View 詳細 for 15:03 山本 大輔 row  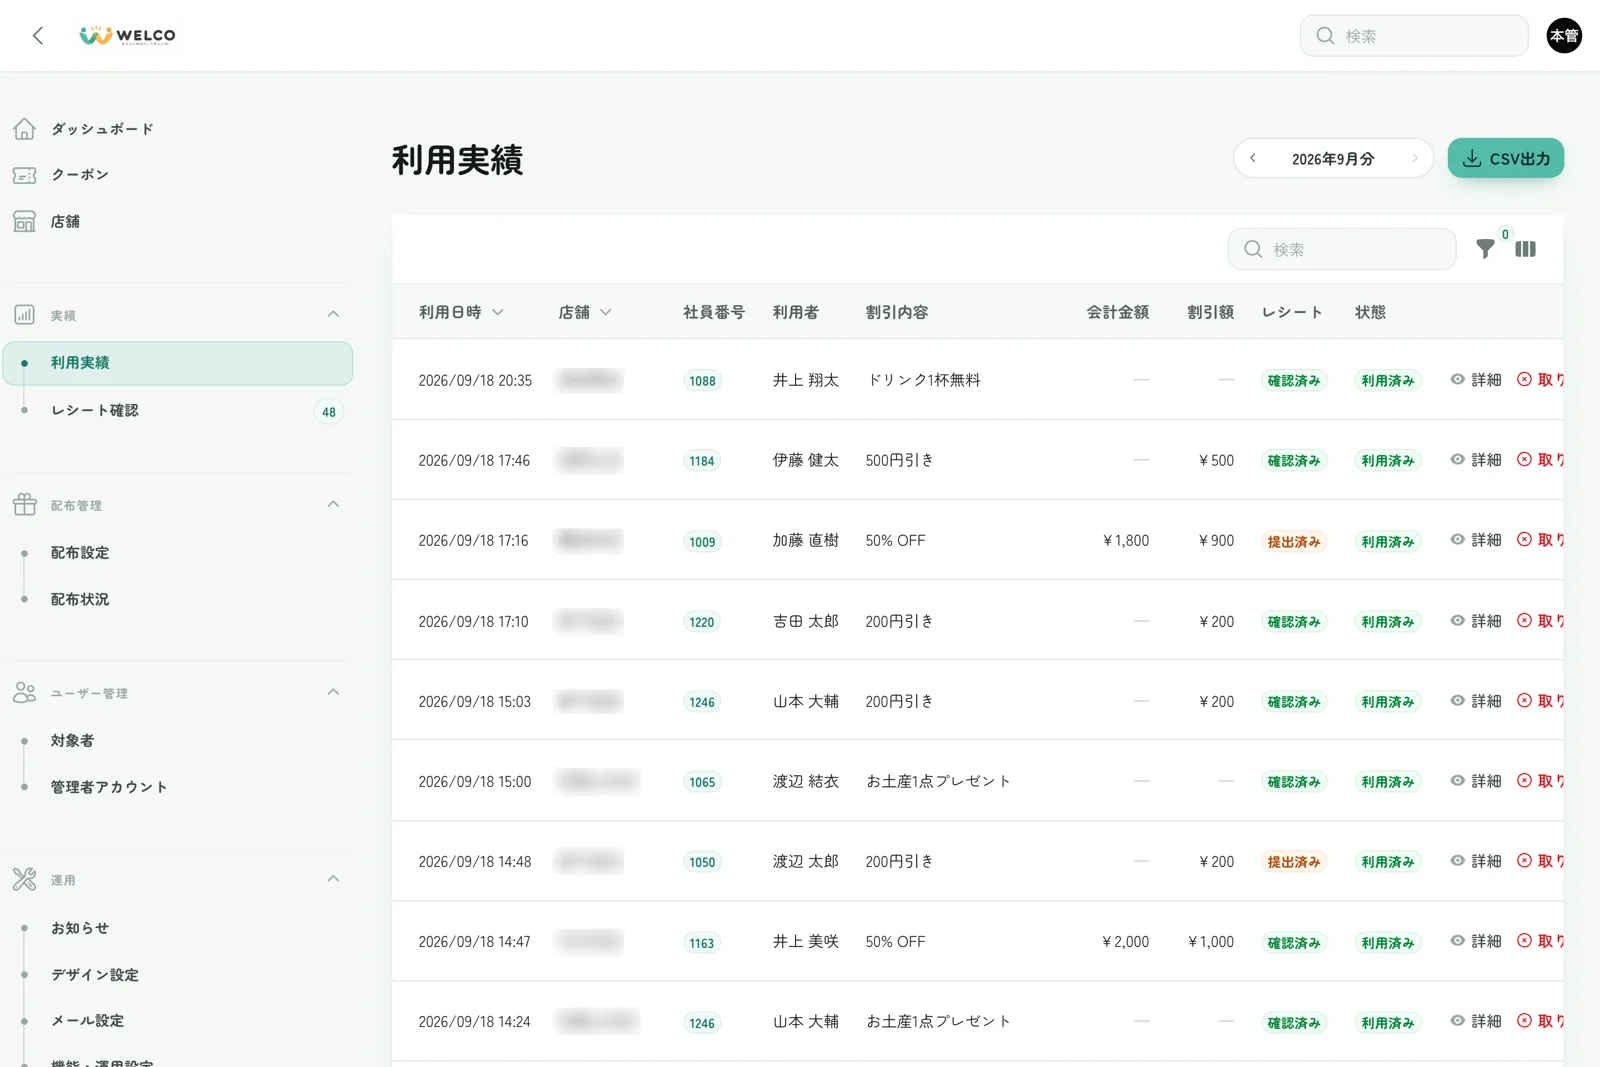[1476, 701]
